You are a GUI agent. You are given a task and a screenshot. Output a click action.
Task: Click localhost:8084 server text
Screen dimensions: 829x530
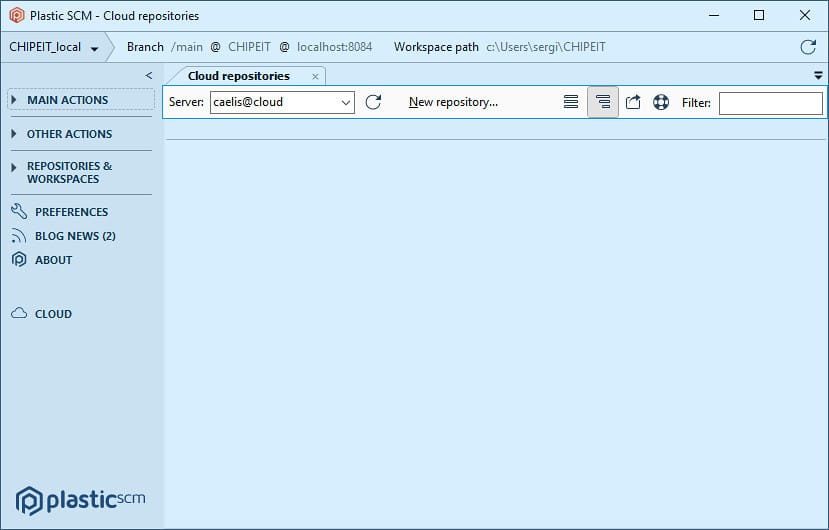335,47
